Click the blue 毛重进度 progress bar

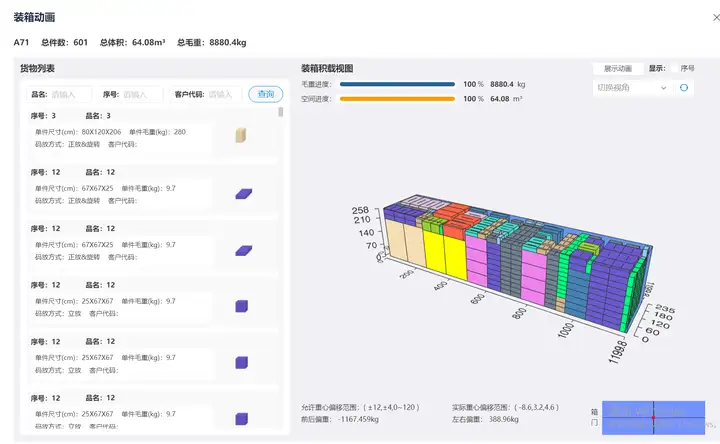click(x=397, y=84)
